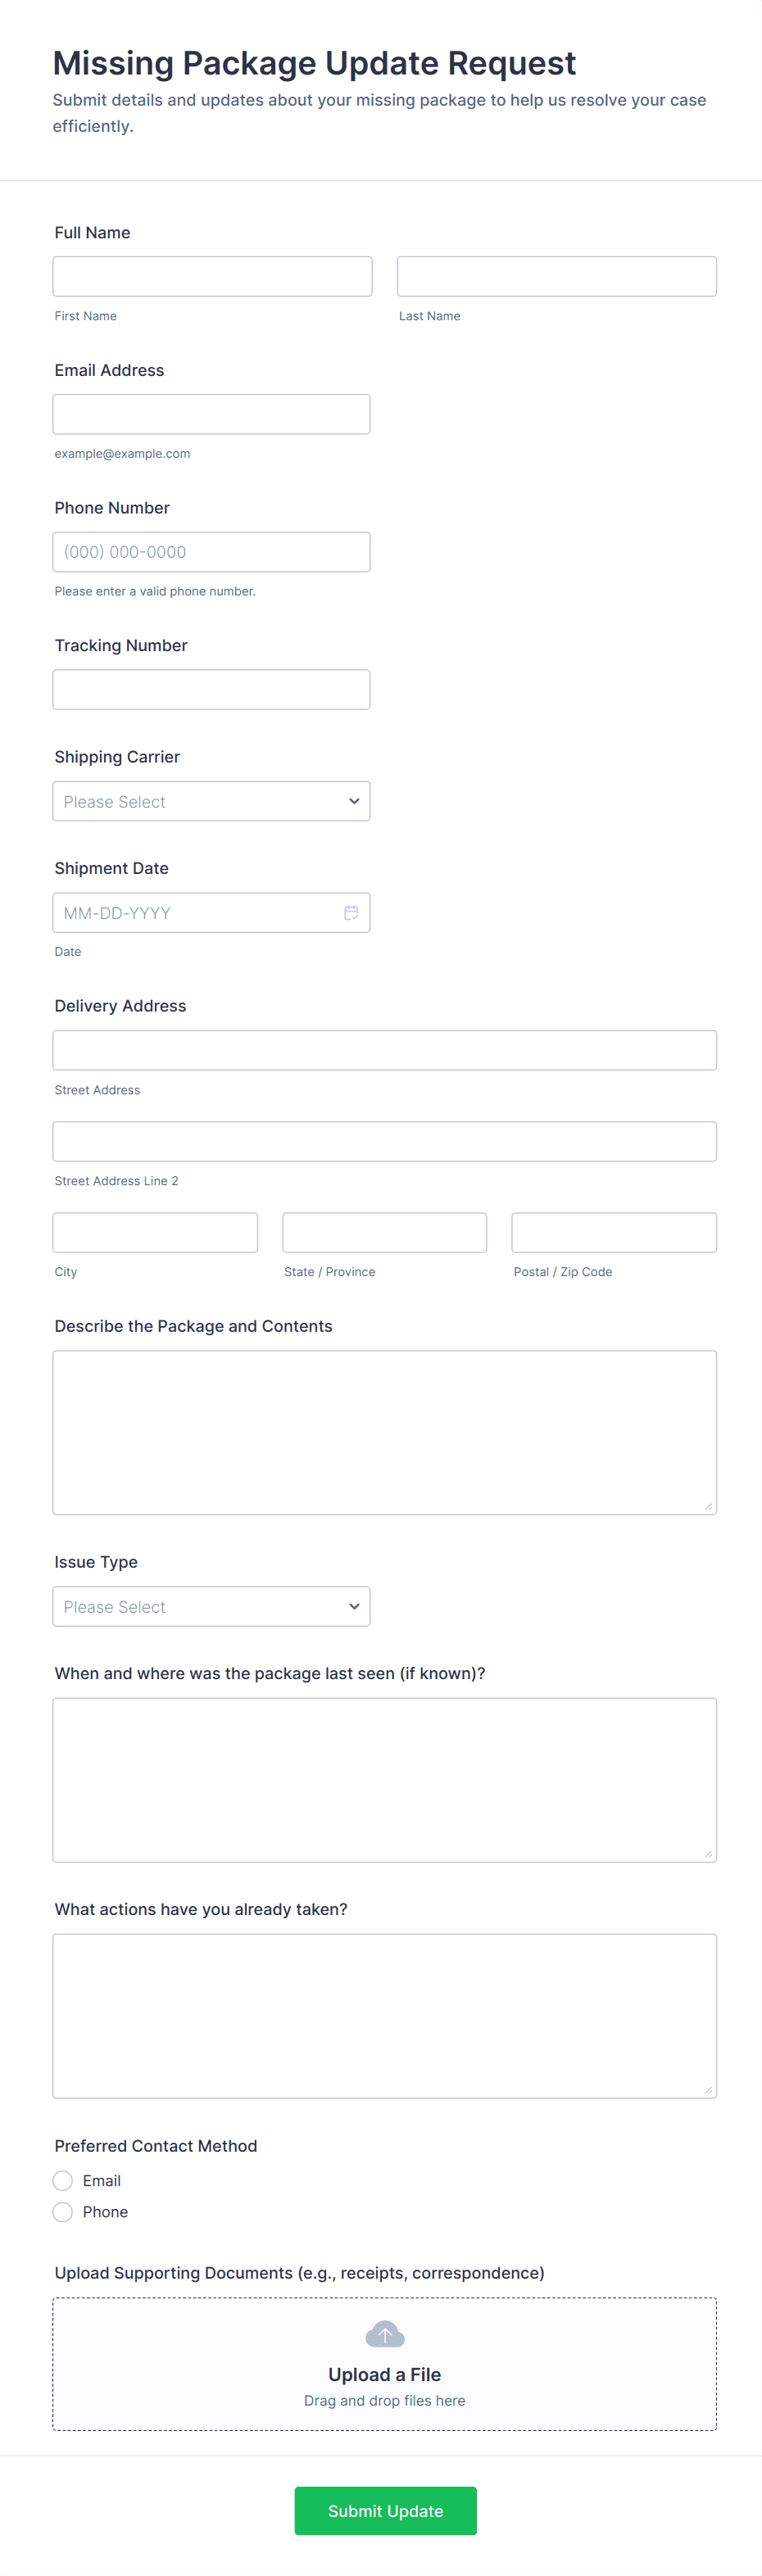Screen dimensions: 762x2576
Task: Click the City input box
Action: (155, 1232)
